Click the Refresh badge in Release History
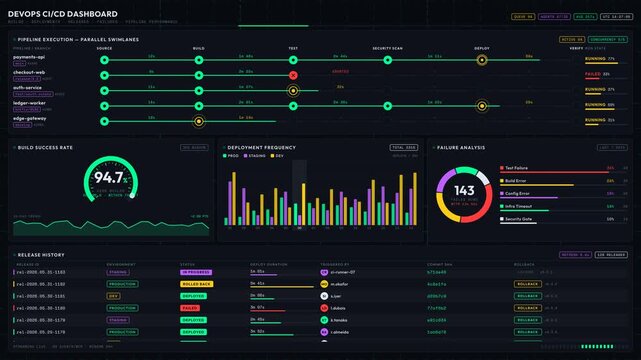Viewport: 641px width, 360px height. (575, 255)
